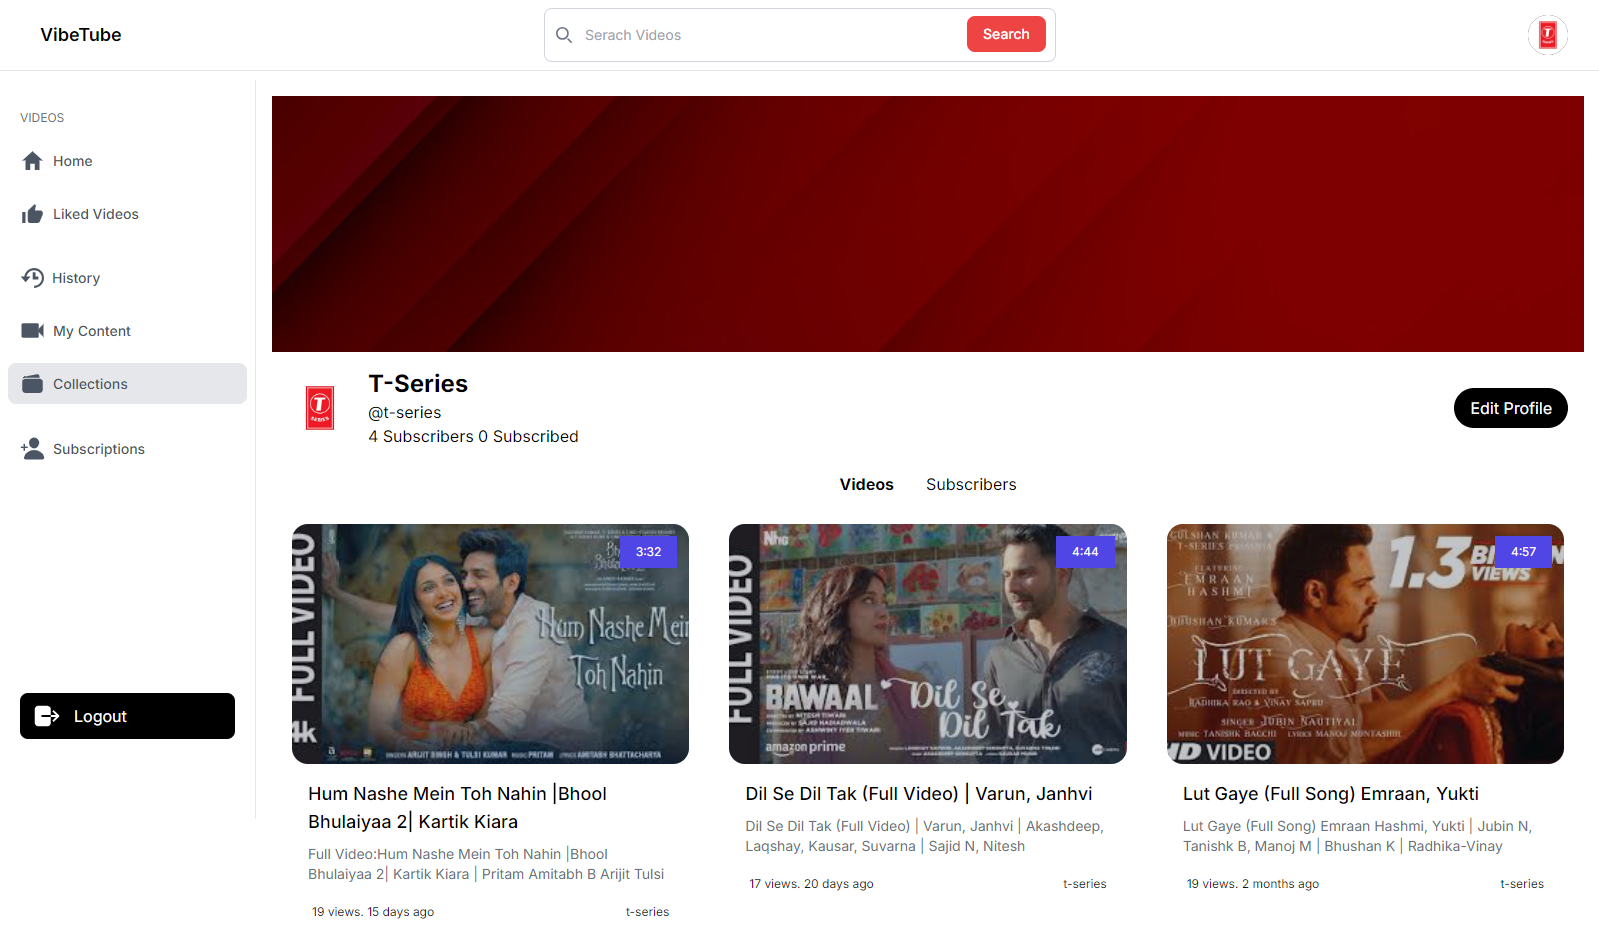The image size is (1599, 936).
Task: Click the t-series label under Hum Nashe video
Action: (647, 912)
